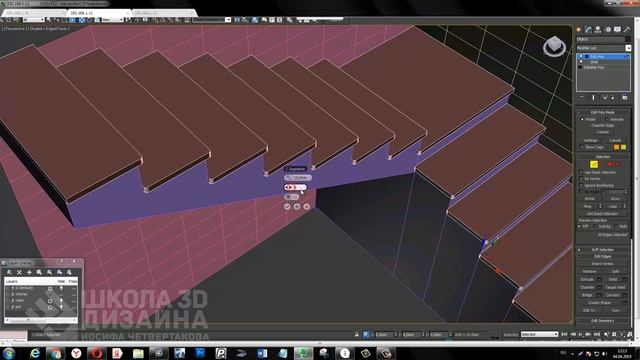Click the orange cage color swatch
Viewport: 640px width, 360px height.
click(x=616, y=147)
